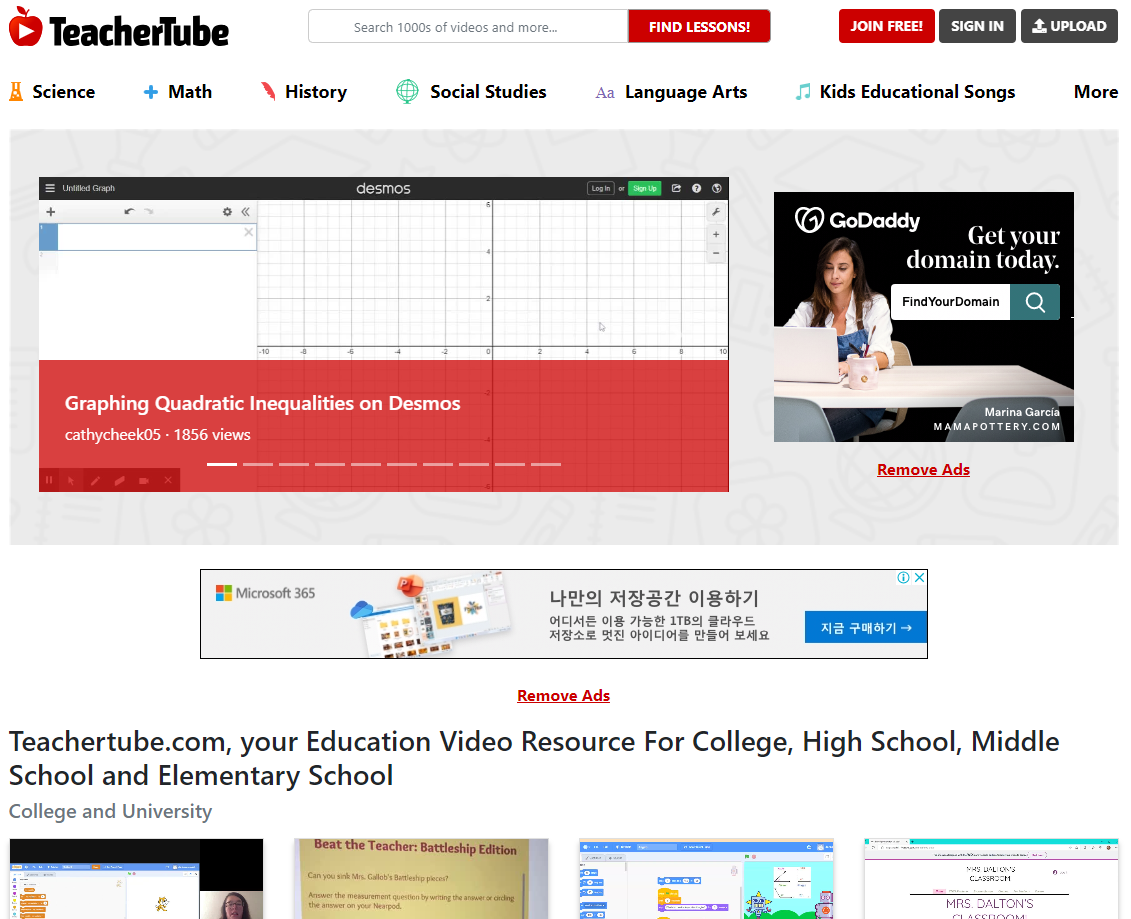Click the SIGN IN button
1131x919 pixels.
tap(977, 26)
